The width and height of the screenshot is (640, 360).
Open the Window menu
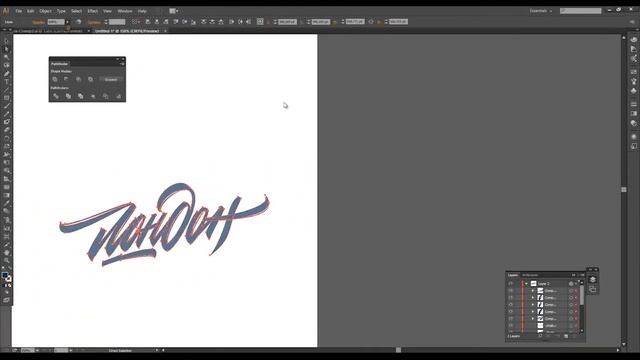click(125, 11)
